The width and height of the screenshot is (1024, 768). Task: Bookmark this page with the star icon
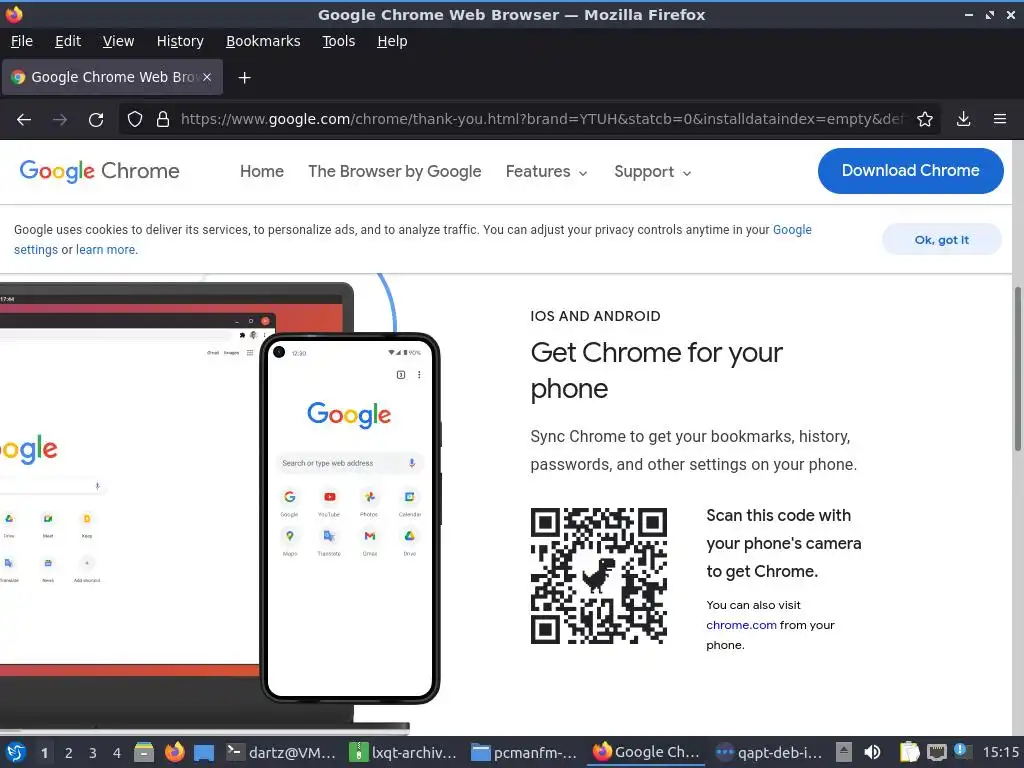[x=925, y=120]
